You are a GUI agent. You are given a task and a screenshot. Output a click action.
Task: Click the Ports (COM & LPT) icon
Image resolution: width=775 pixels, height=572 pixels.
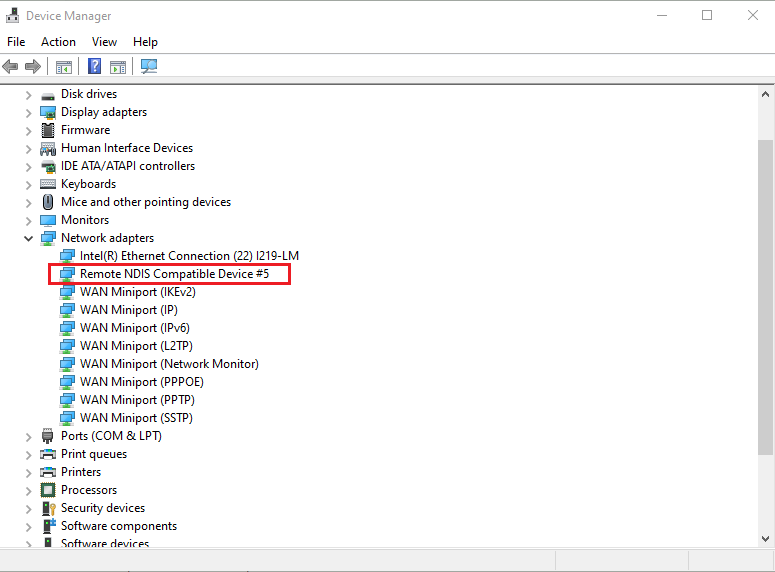pyautogui.click(x=48, y=436)
